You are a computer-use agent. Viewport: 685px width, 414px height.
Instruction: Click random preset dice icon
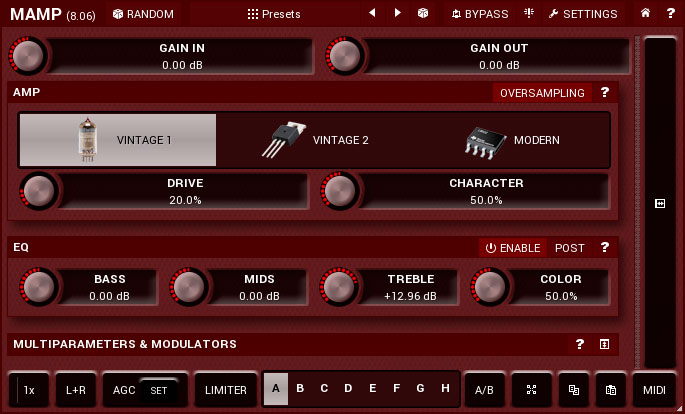coord(422,14)
